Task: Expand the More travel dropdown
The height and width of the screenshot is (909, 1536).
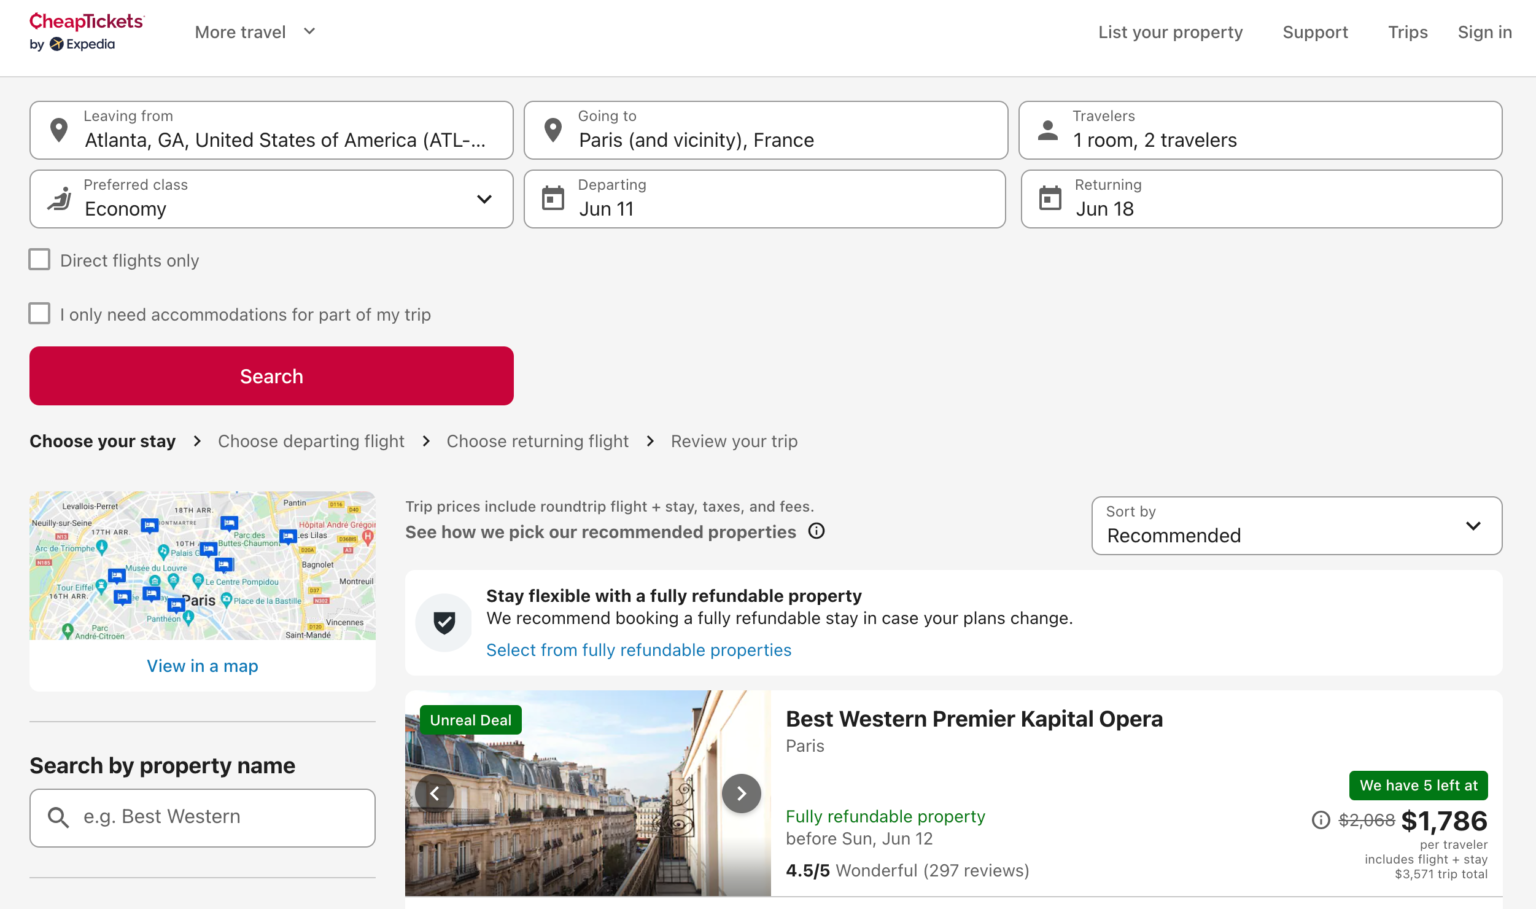Action: click(x=255, y=31)
